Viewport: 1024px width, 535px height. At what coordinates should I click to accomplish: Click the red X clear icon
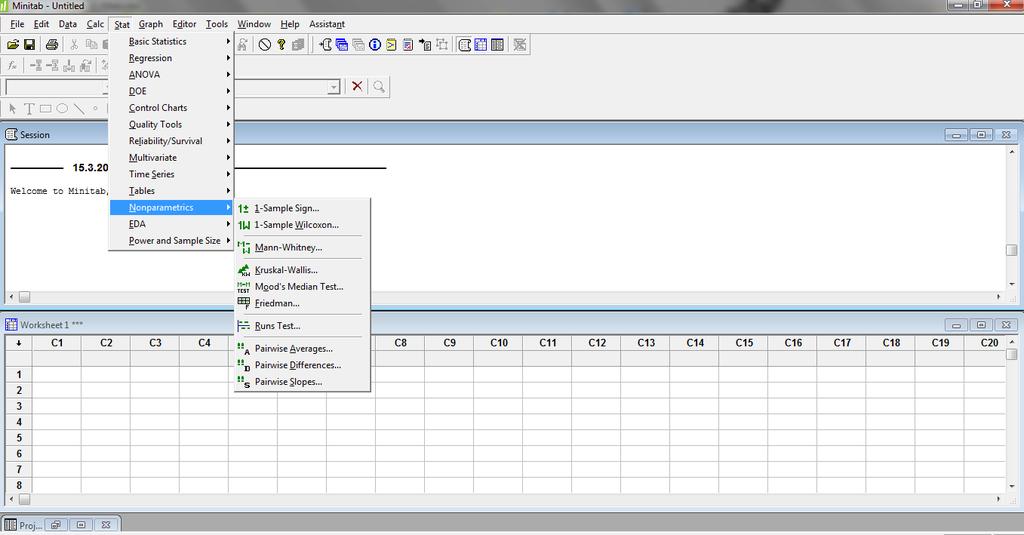(x=357, y=86)
